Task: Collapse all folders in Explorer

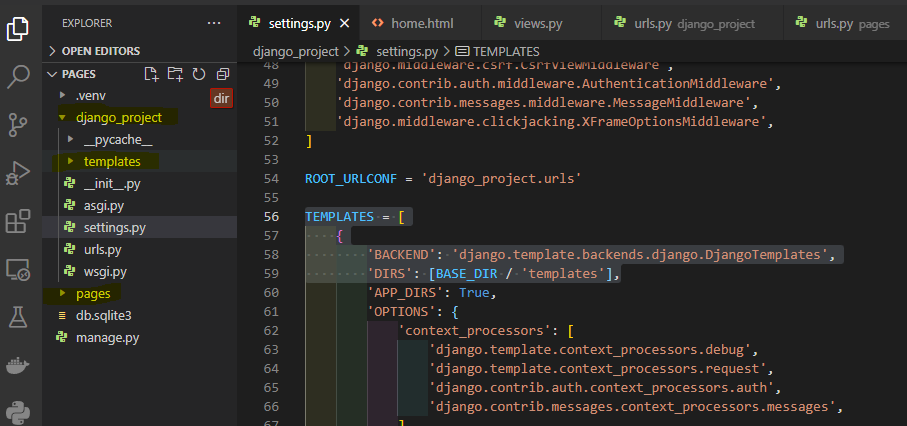Action: point(223,74)
